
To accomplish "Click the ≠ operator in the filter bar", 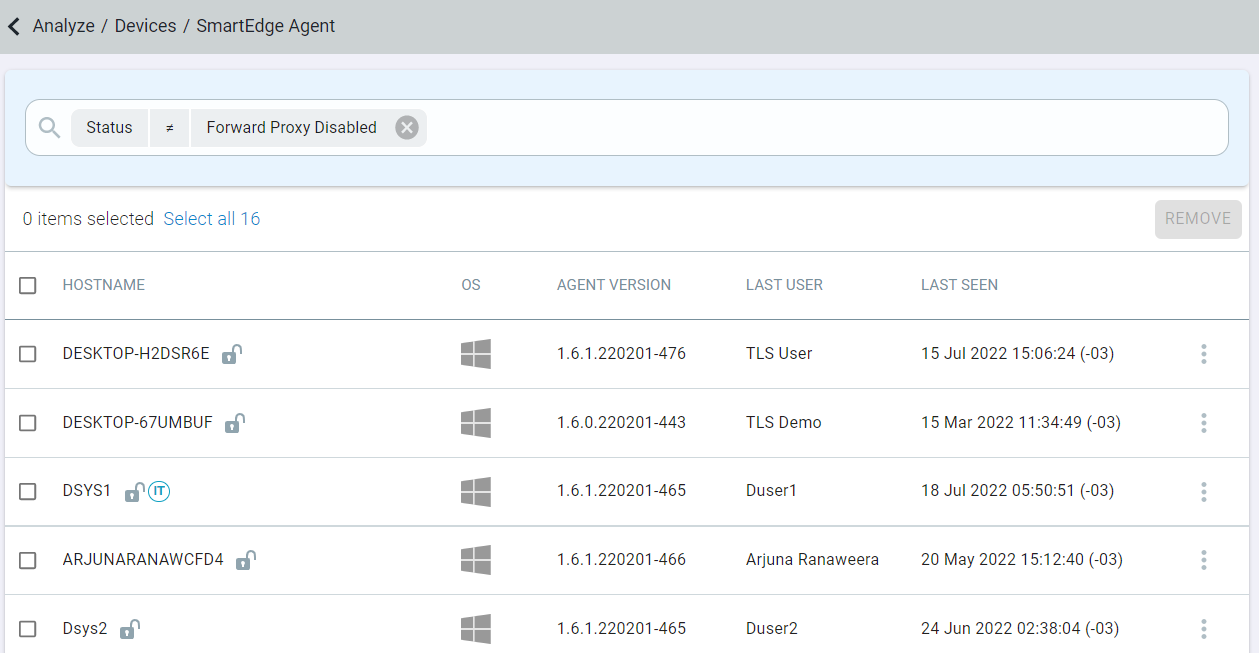I will [168, 127].
